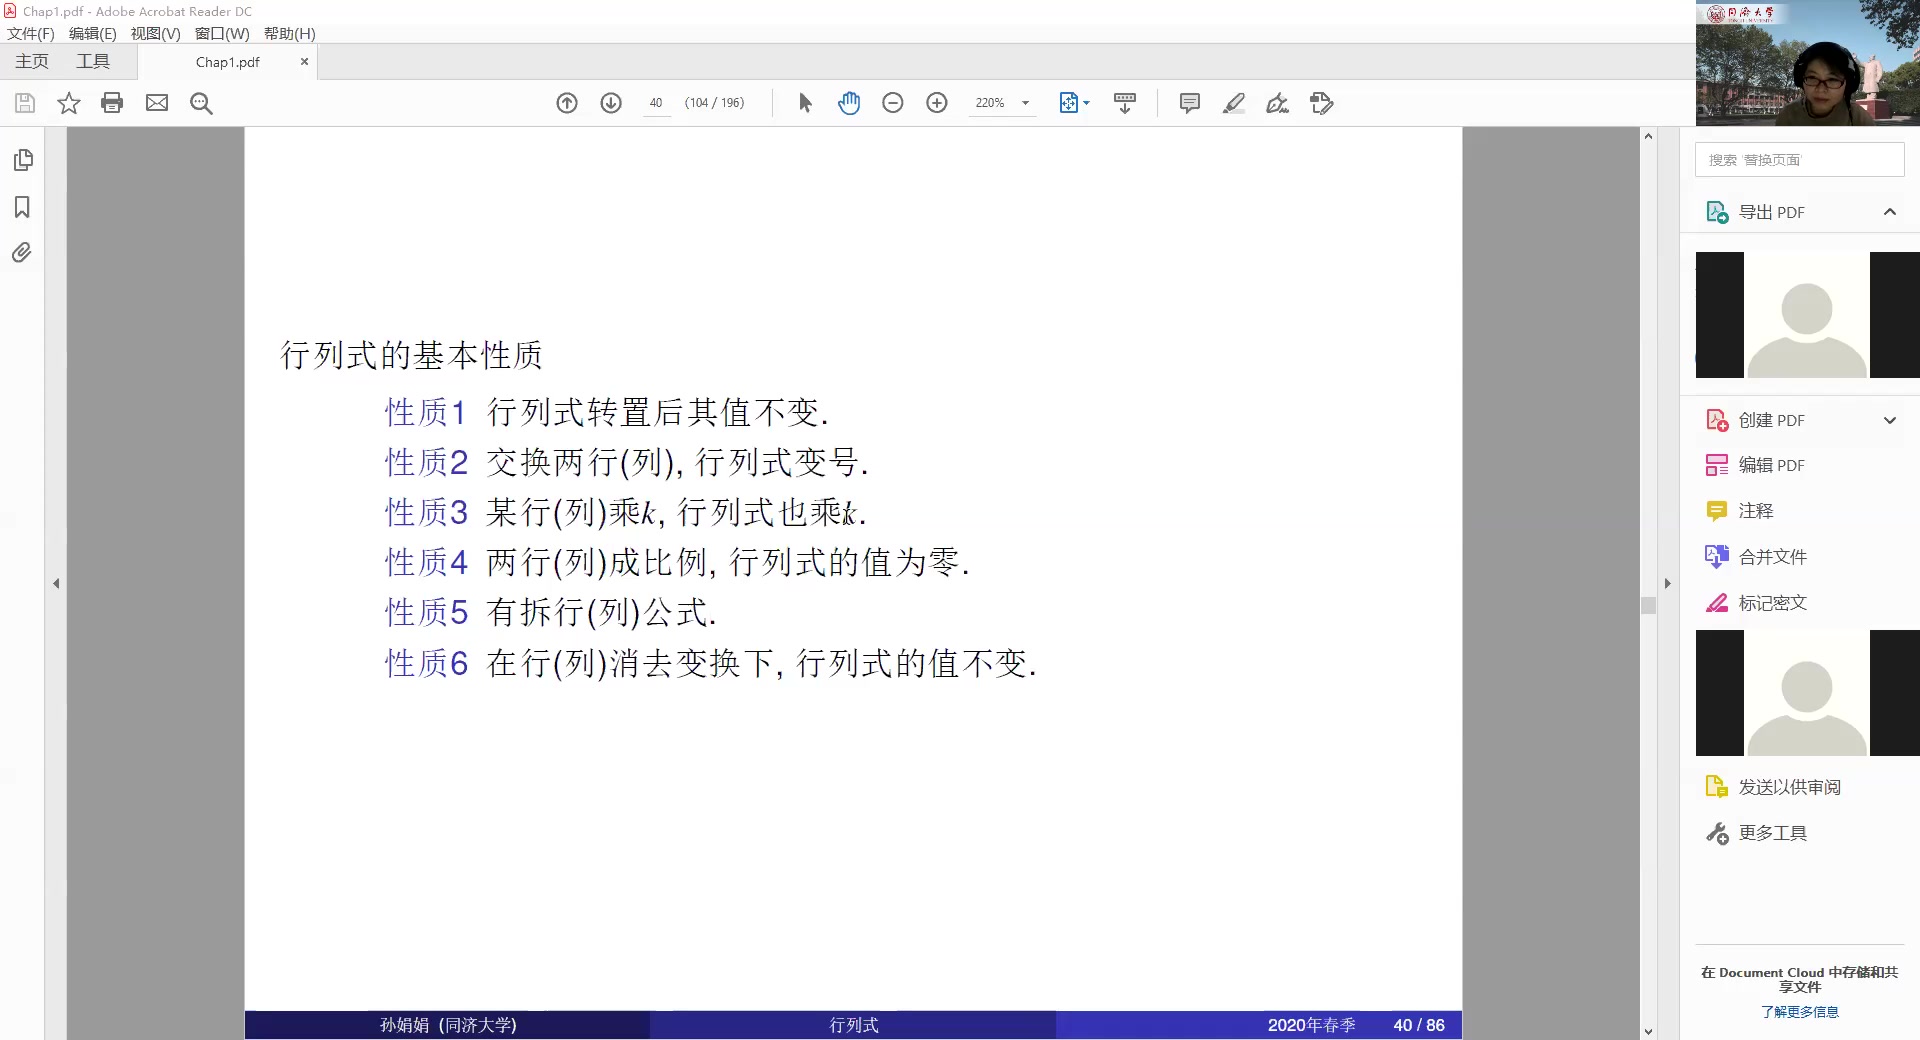Click the presenter webcam video thumbnail
This screenshot has width=1920, height=1040.
pos(1808,63)
